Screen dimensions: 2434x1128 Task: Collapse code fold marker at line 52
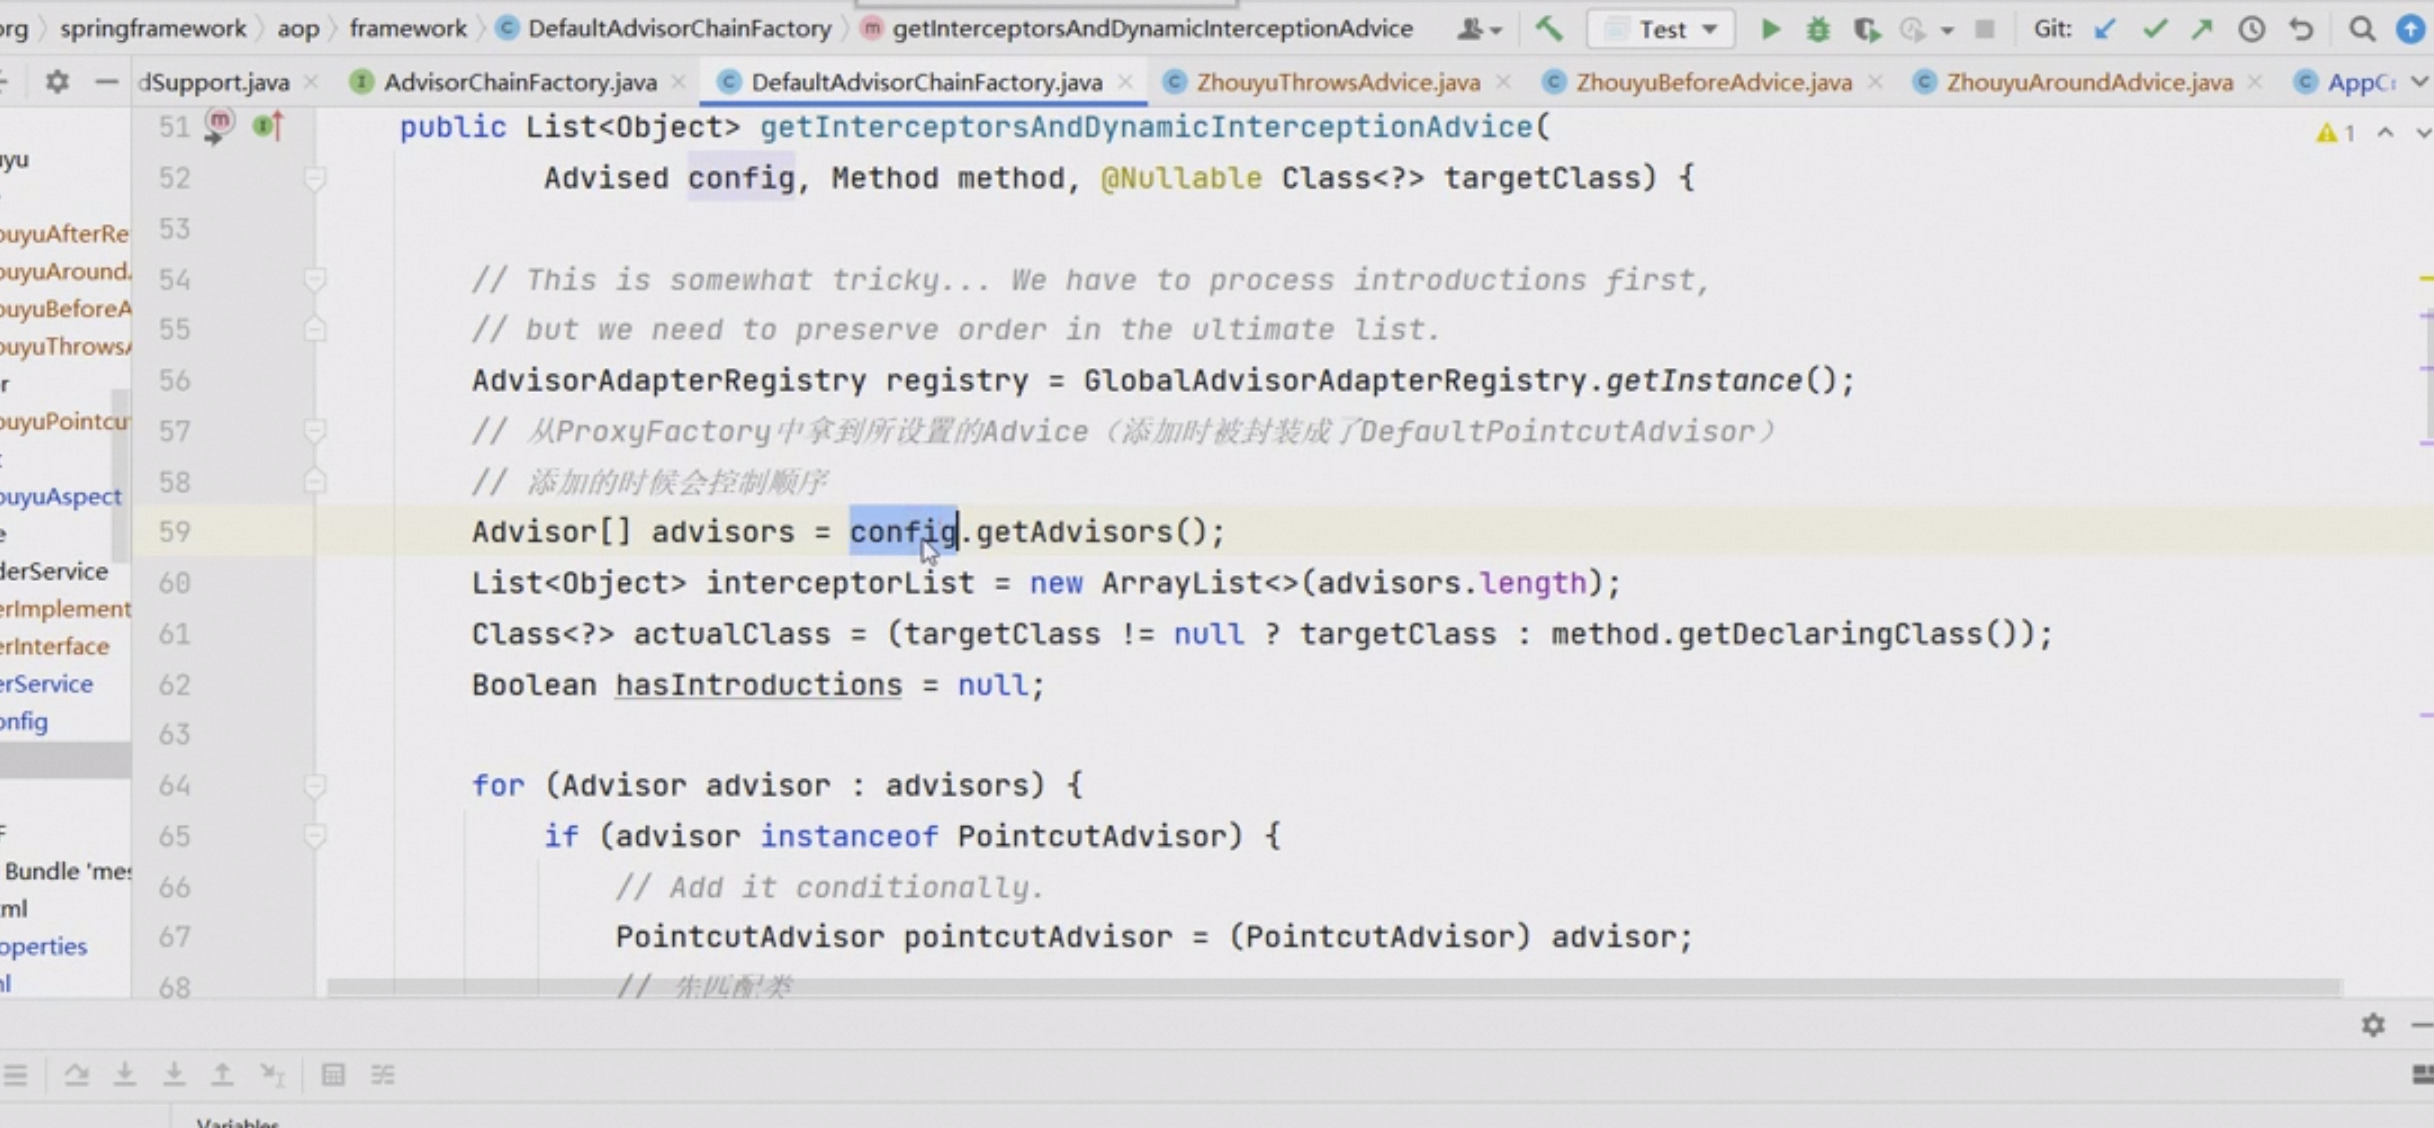pos(315,178)
